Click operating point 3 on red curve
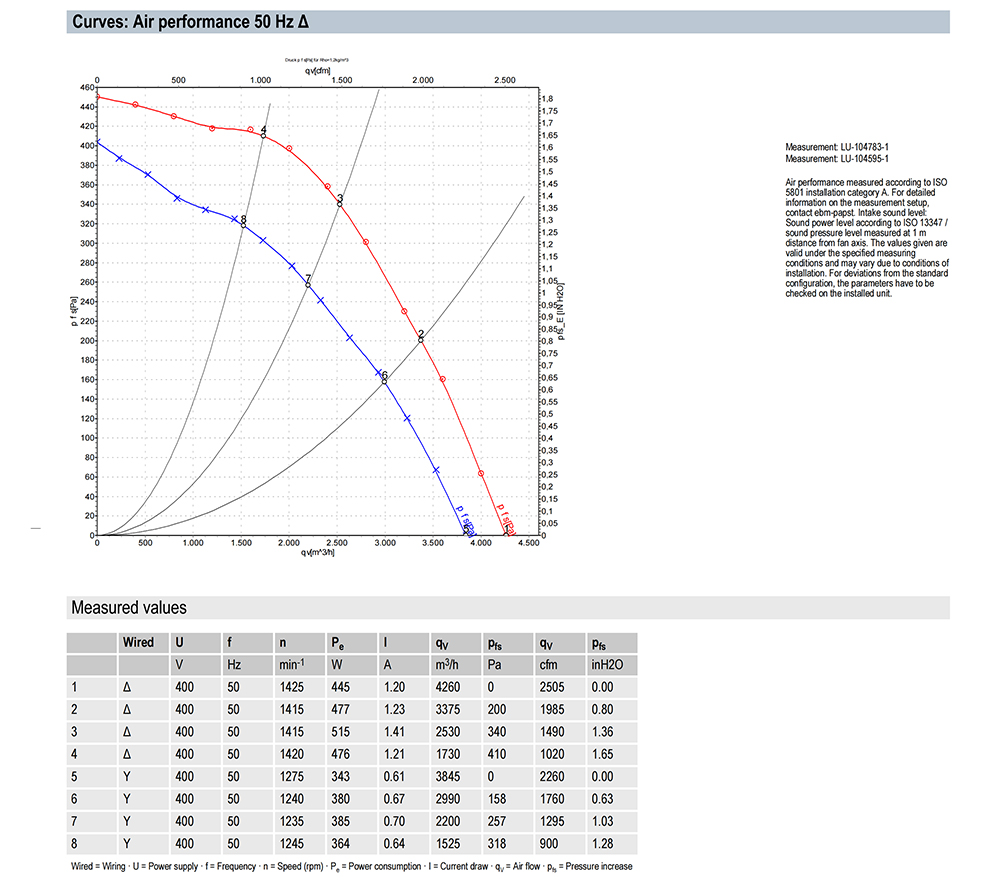 [x=340, y=204]
